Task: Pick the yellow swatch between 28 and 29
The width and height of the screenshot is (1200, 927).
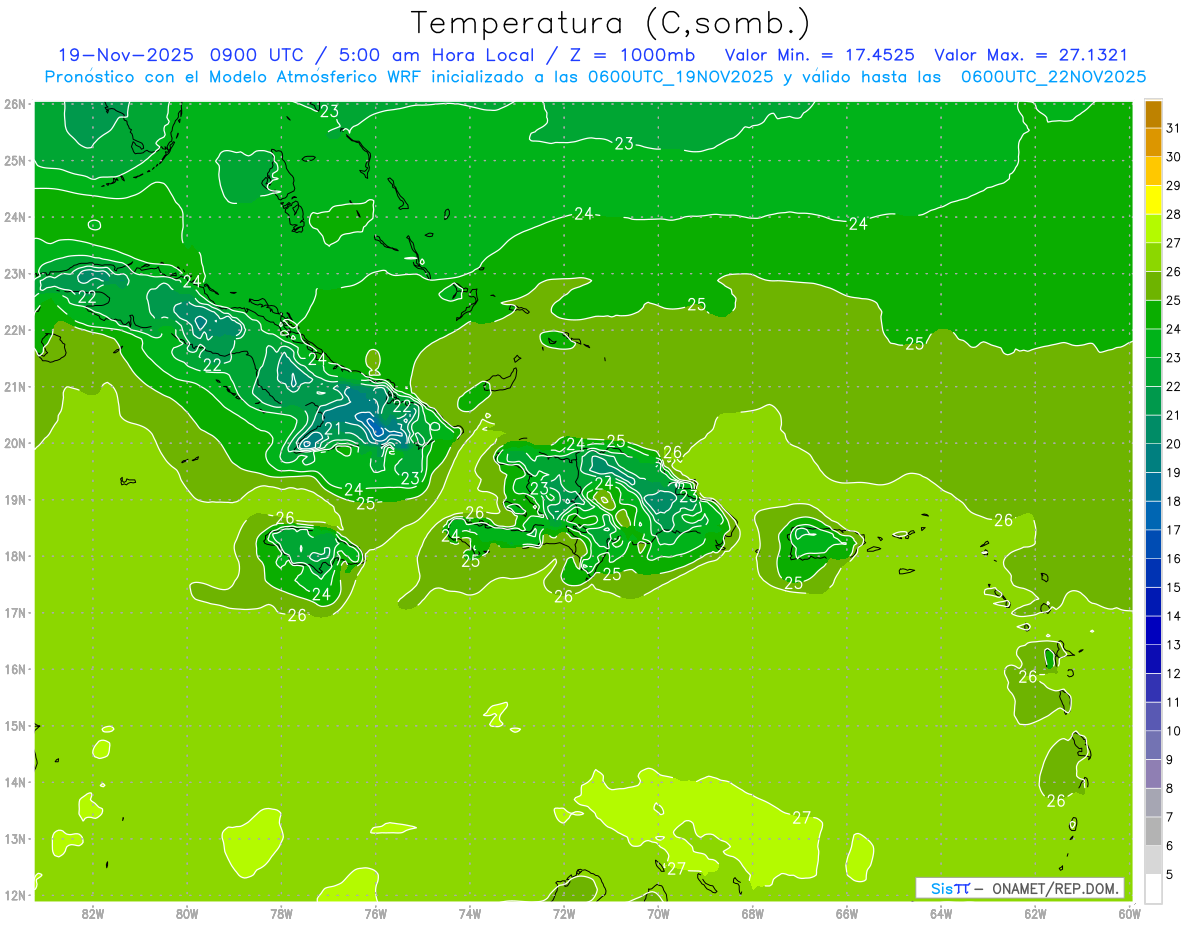Action: 1154,200
